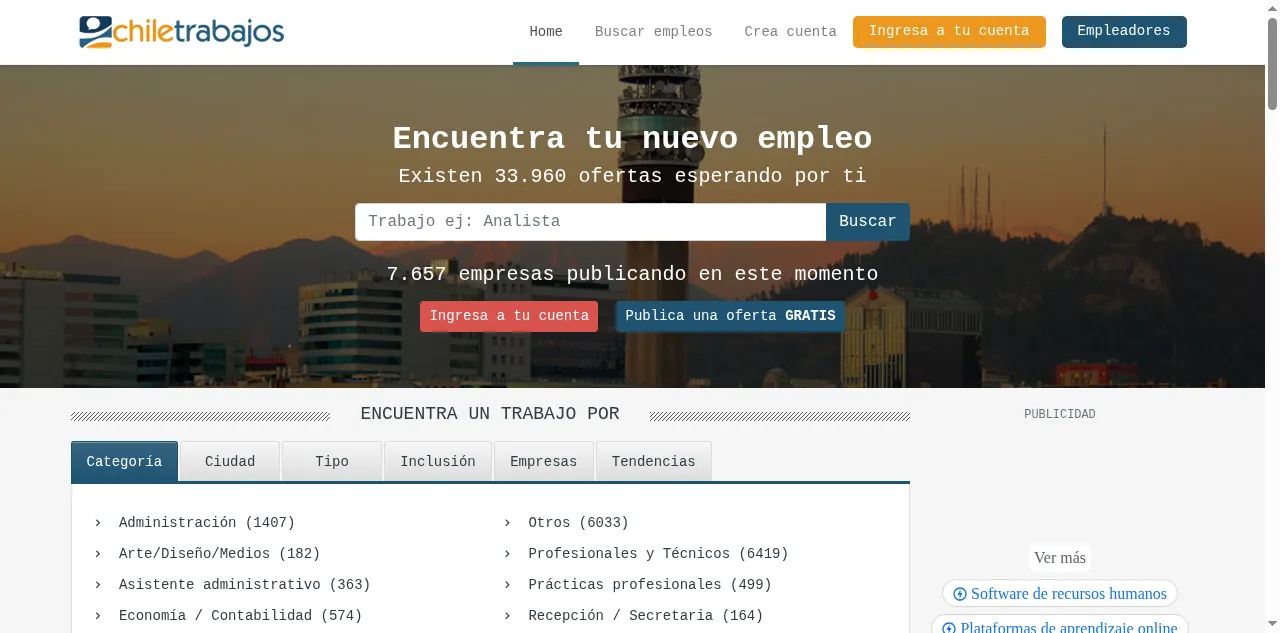
Task: Click the orange Ingresa a tu cuenta button
Action: pyautogui.click(x=949, y=31)
